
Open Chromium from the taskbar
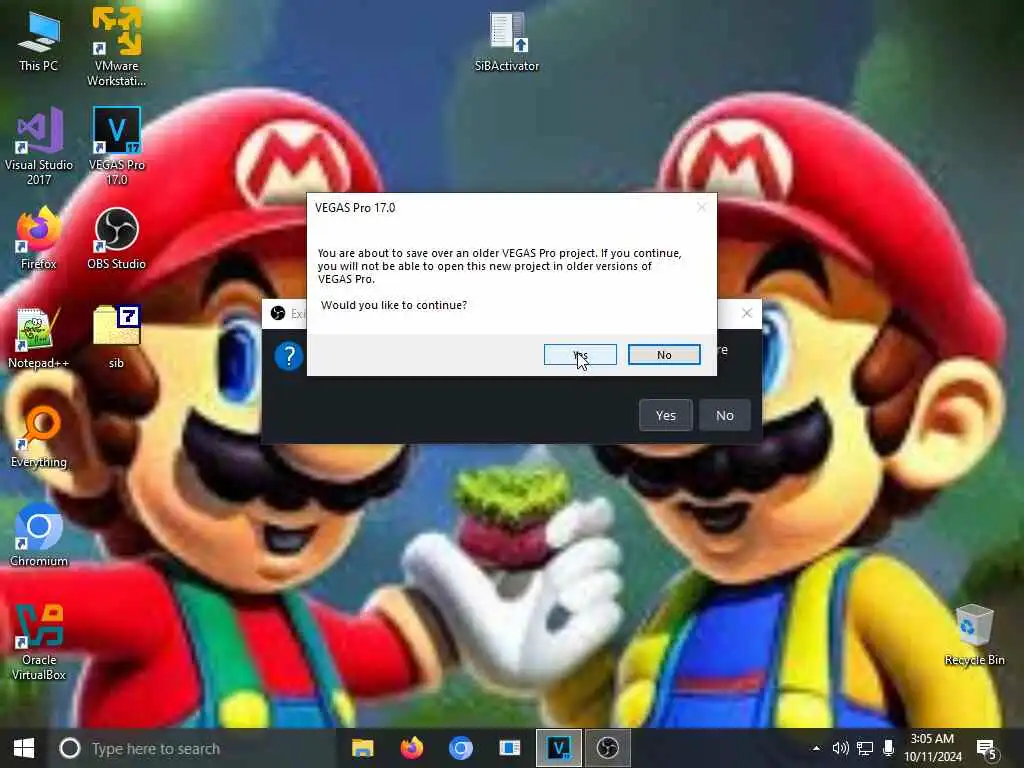(460, 748)
